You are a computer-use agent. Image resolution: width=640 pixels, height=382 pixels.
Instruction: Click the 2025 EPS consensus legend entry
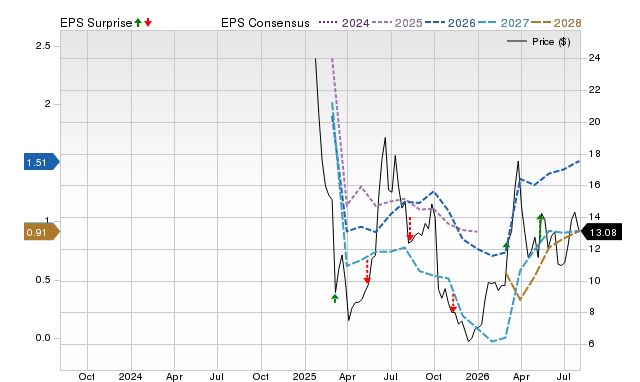click(x=397, y=23)
